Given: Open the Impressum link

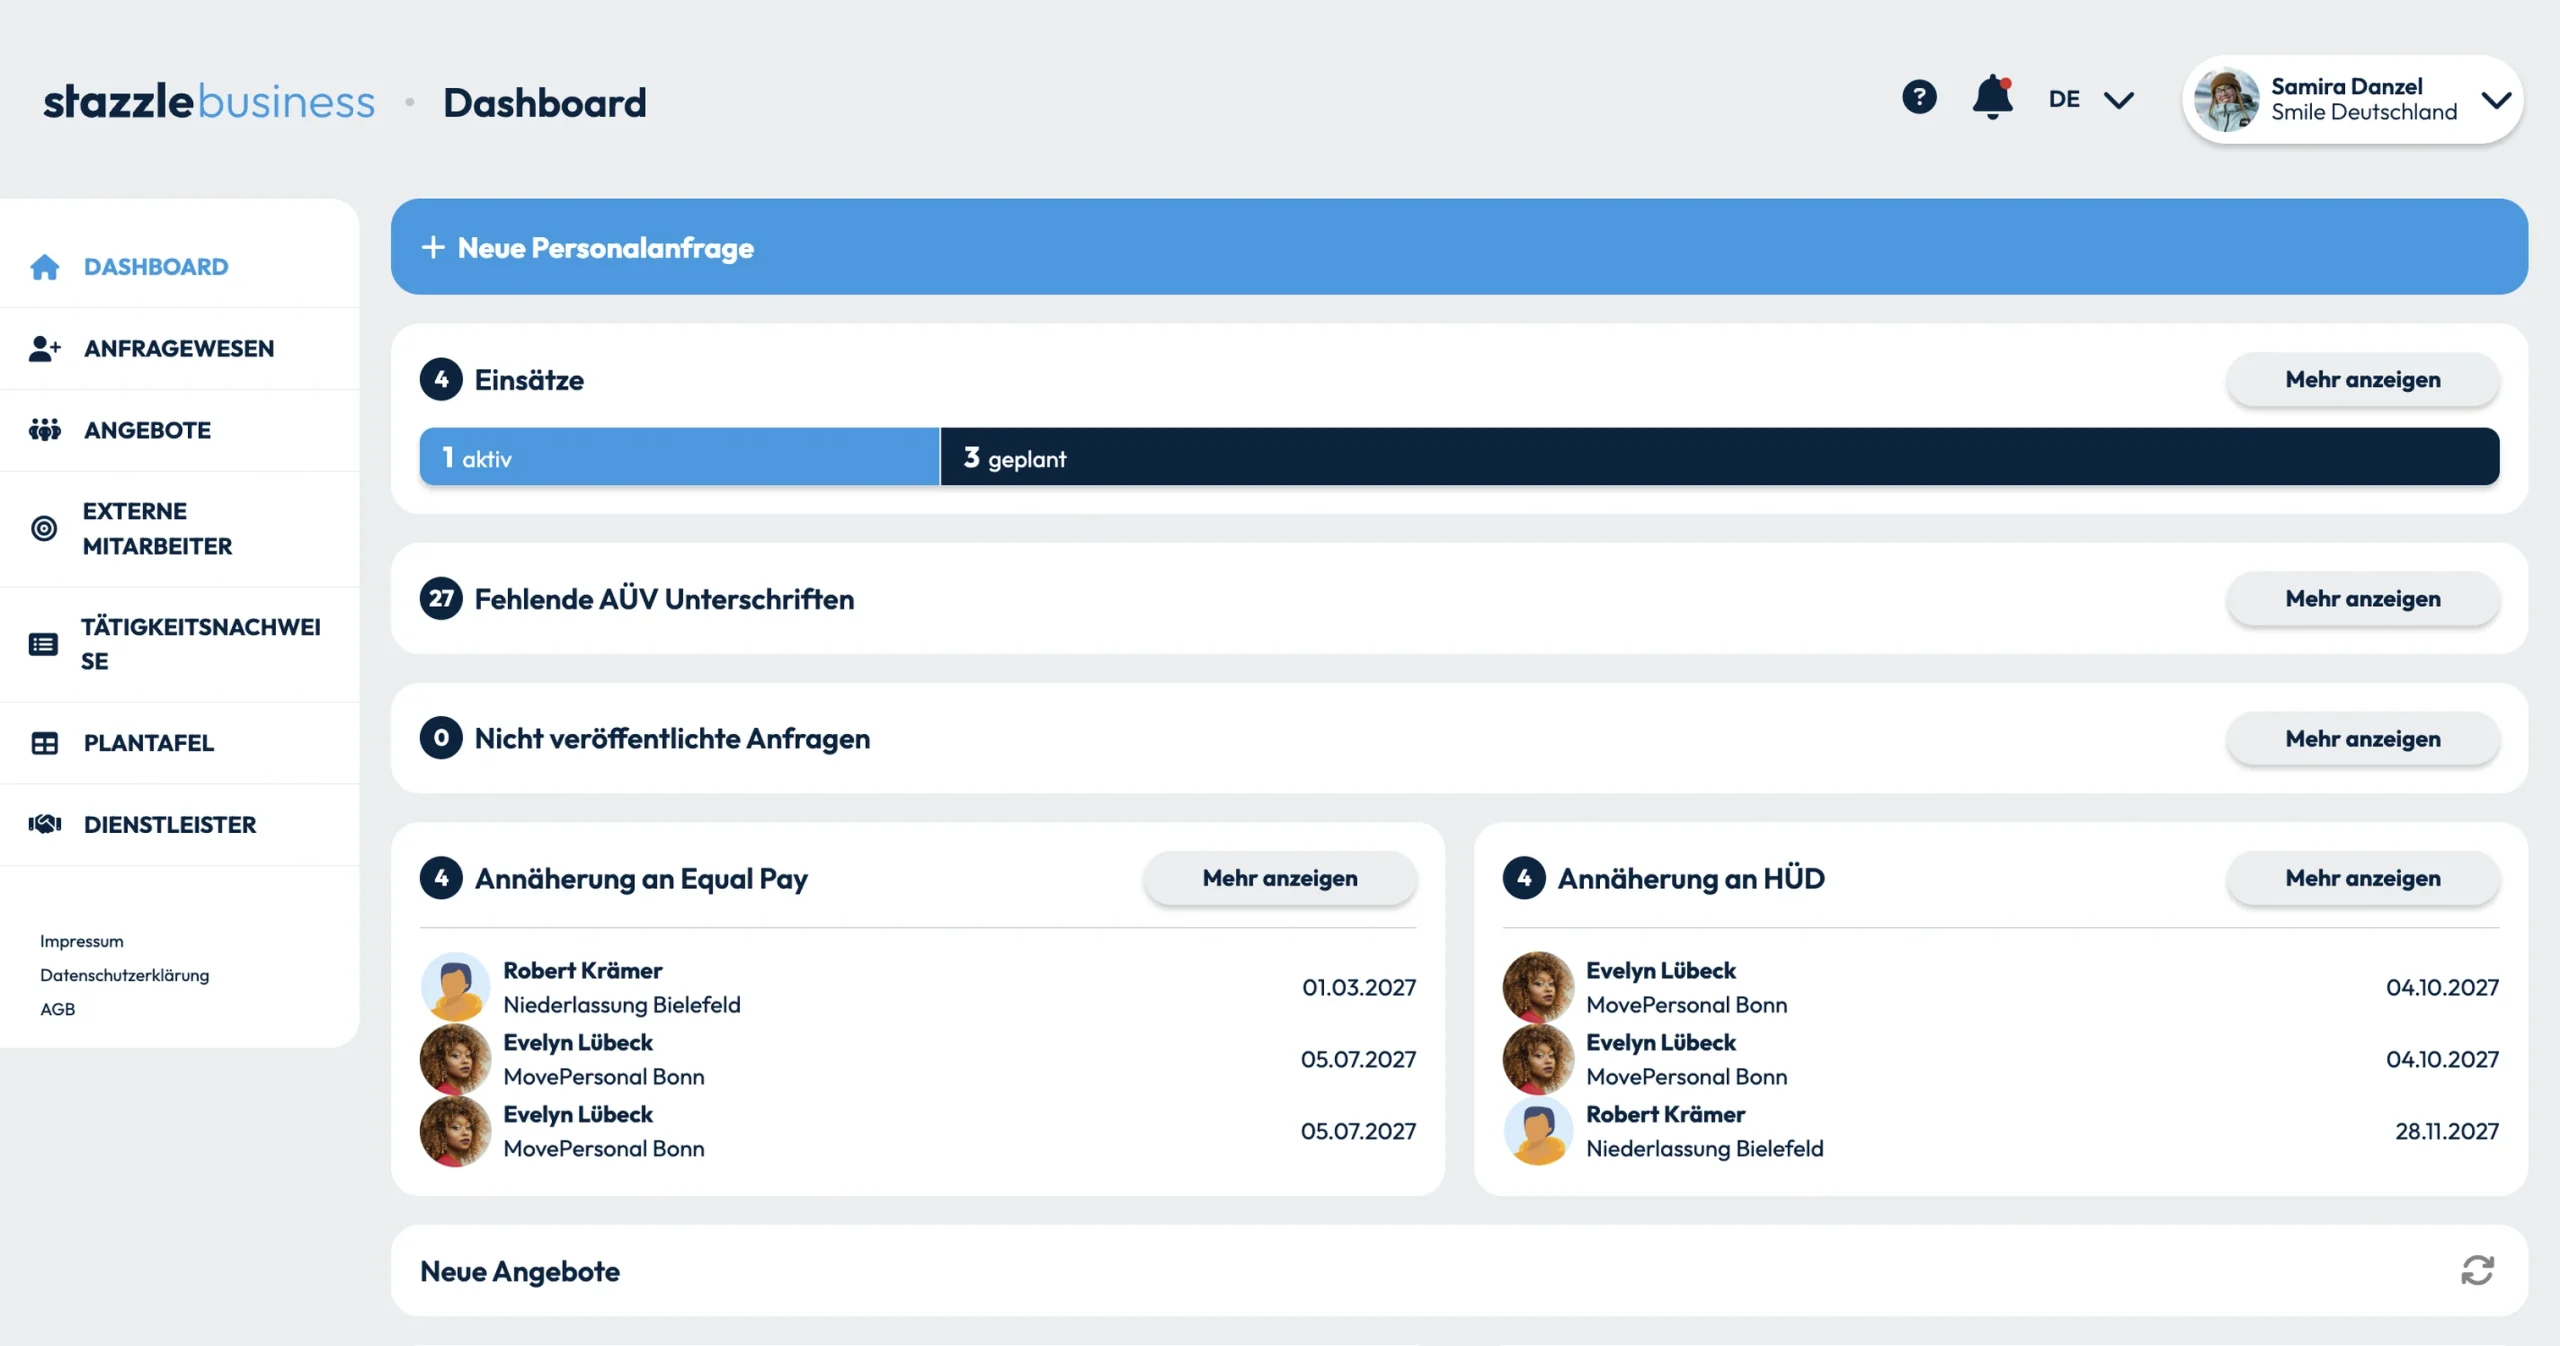Looking at the screenshot, I should click(82, 941).
